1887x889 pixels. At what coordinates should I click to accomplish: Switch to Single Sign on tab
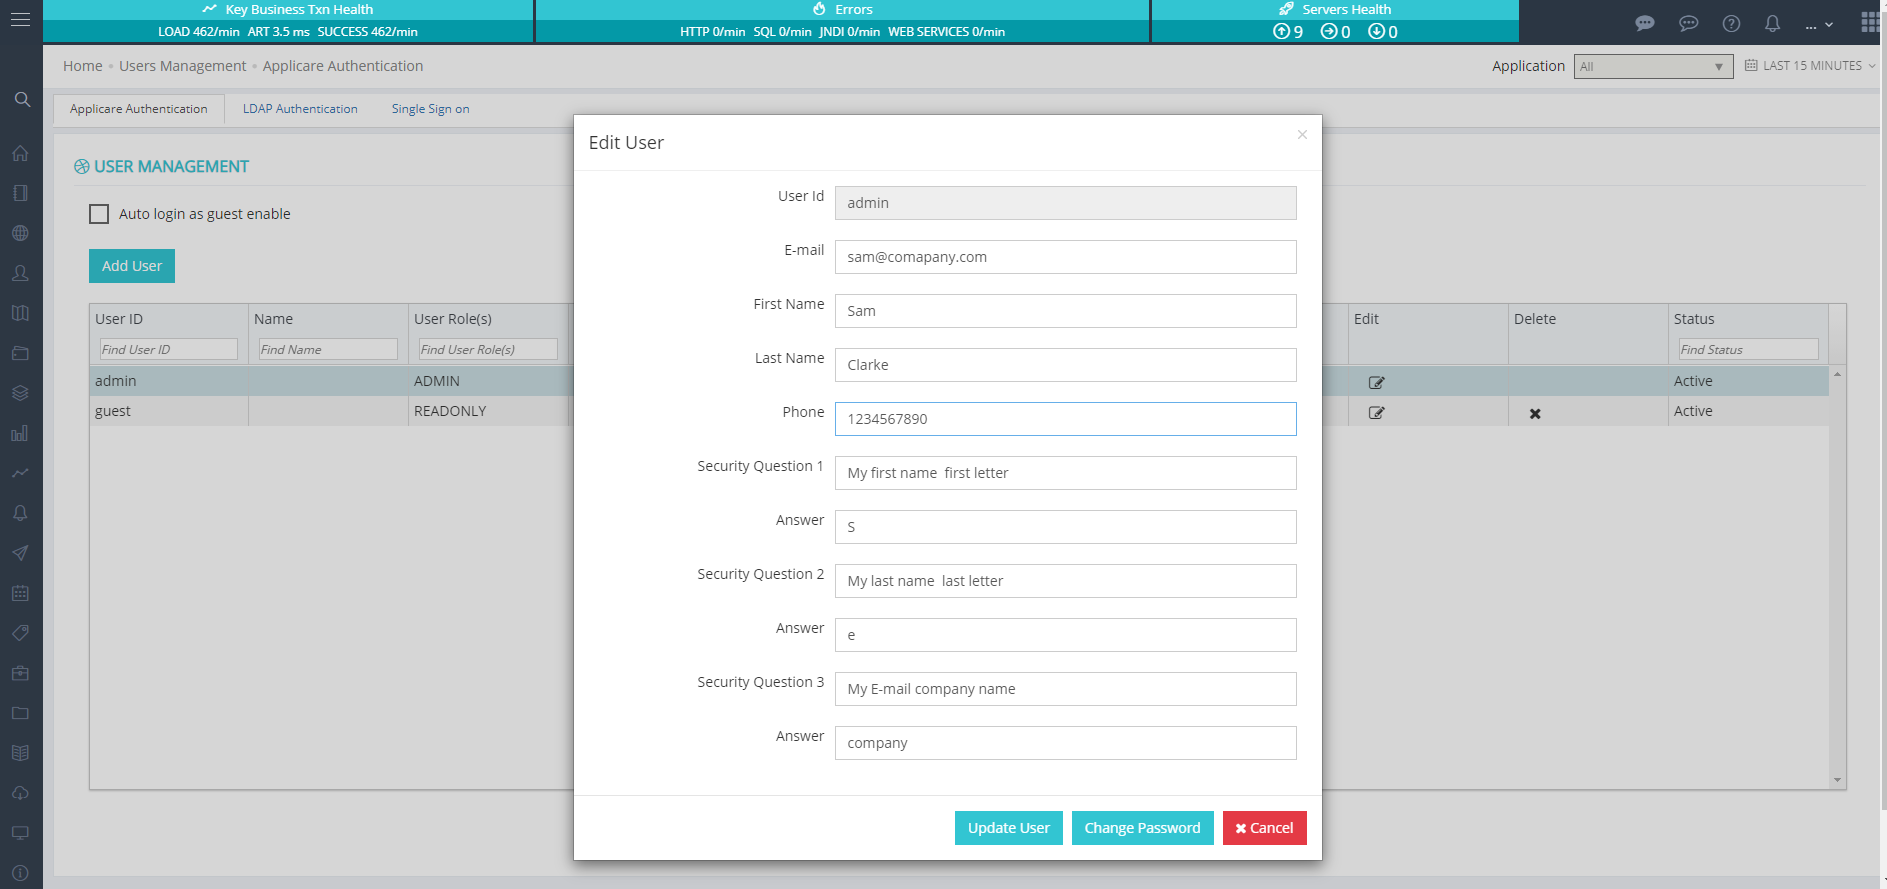point(430,109)
